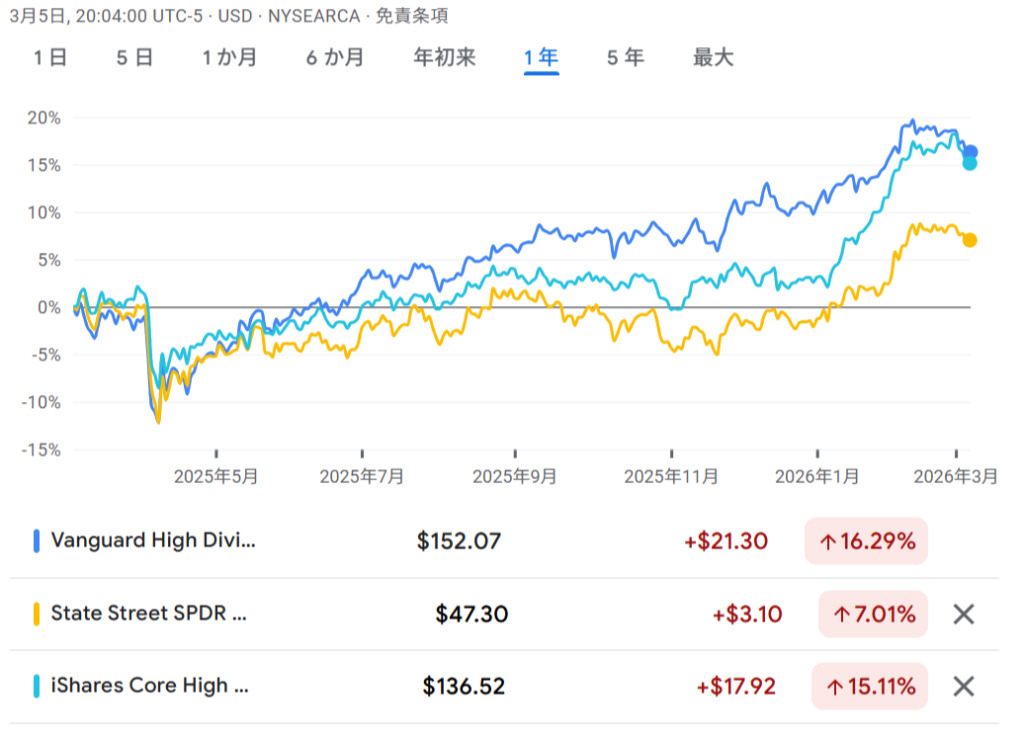The width and height of the screenshot is (1024, 733).
Task: Switch to 年初来 (year-to-date) view
Action: coord(444,57)
